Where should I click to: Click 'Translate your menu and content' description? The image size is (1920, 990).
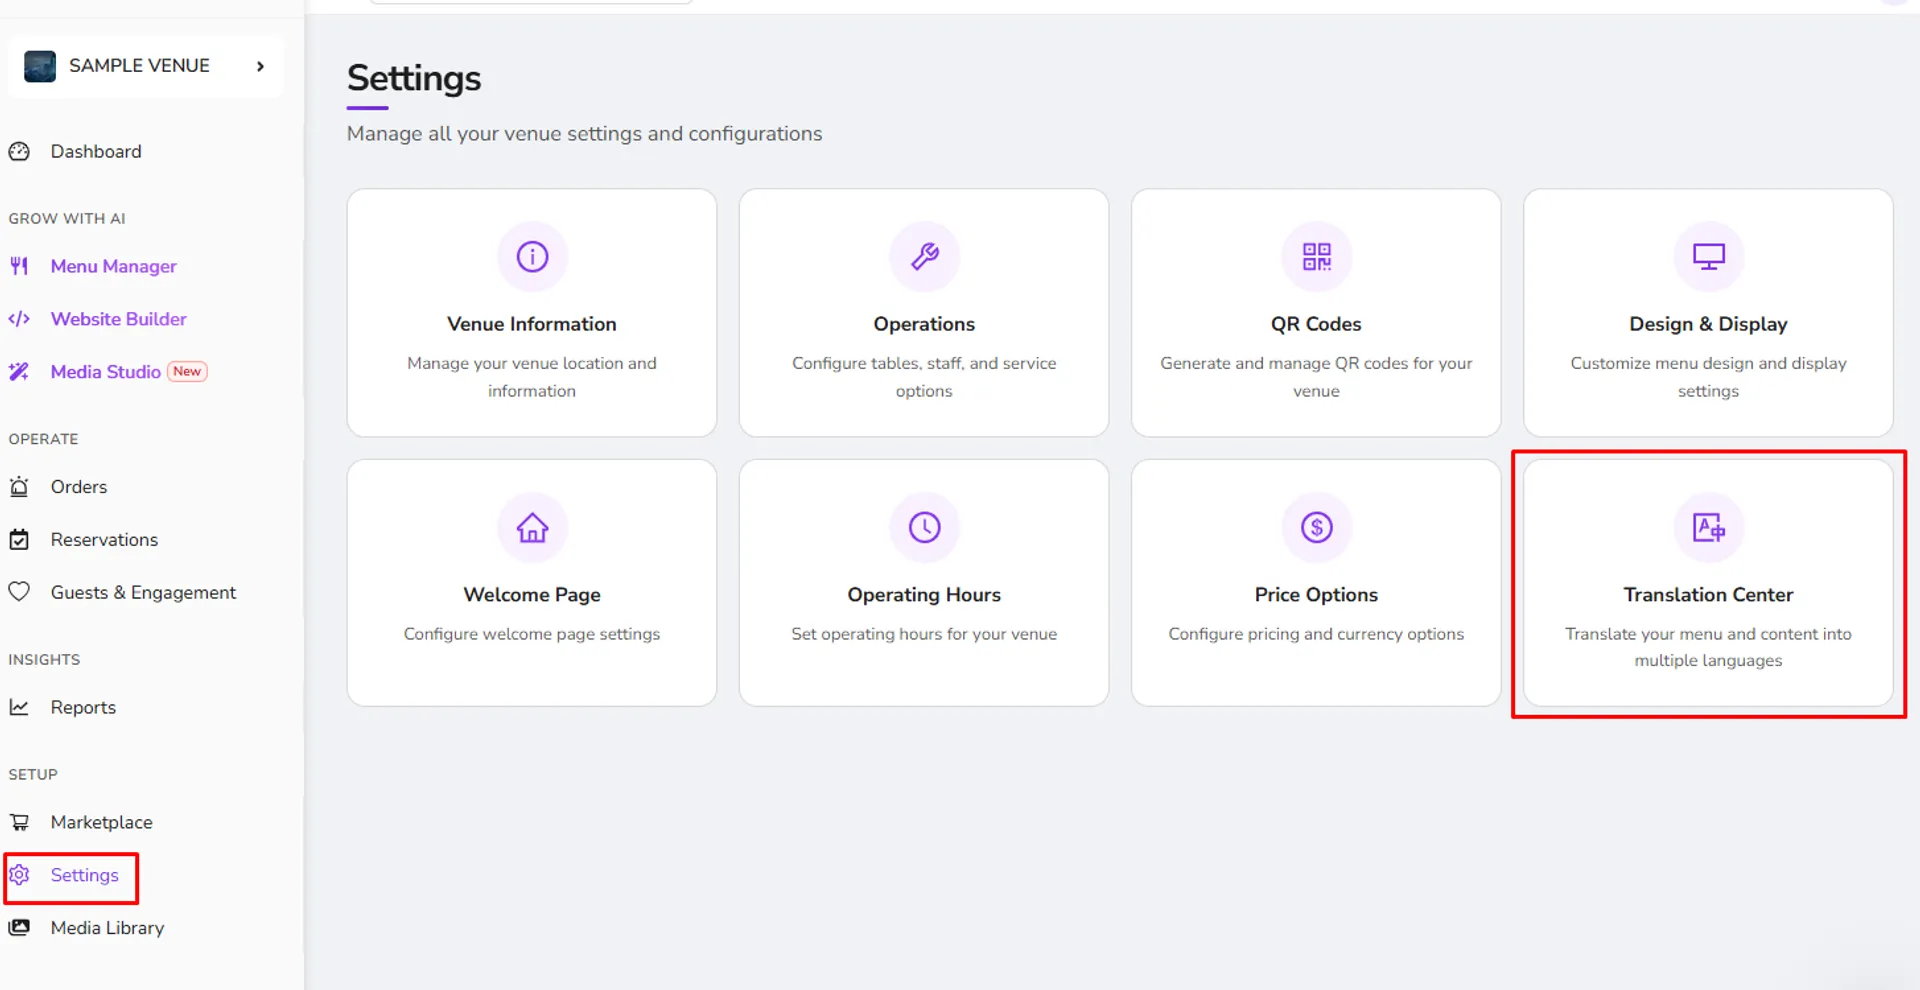(1708, 647)
